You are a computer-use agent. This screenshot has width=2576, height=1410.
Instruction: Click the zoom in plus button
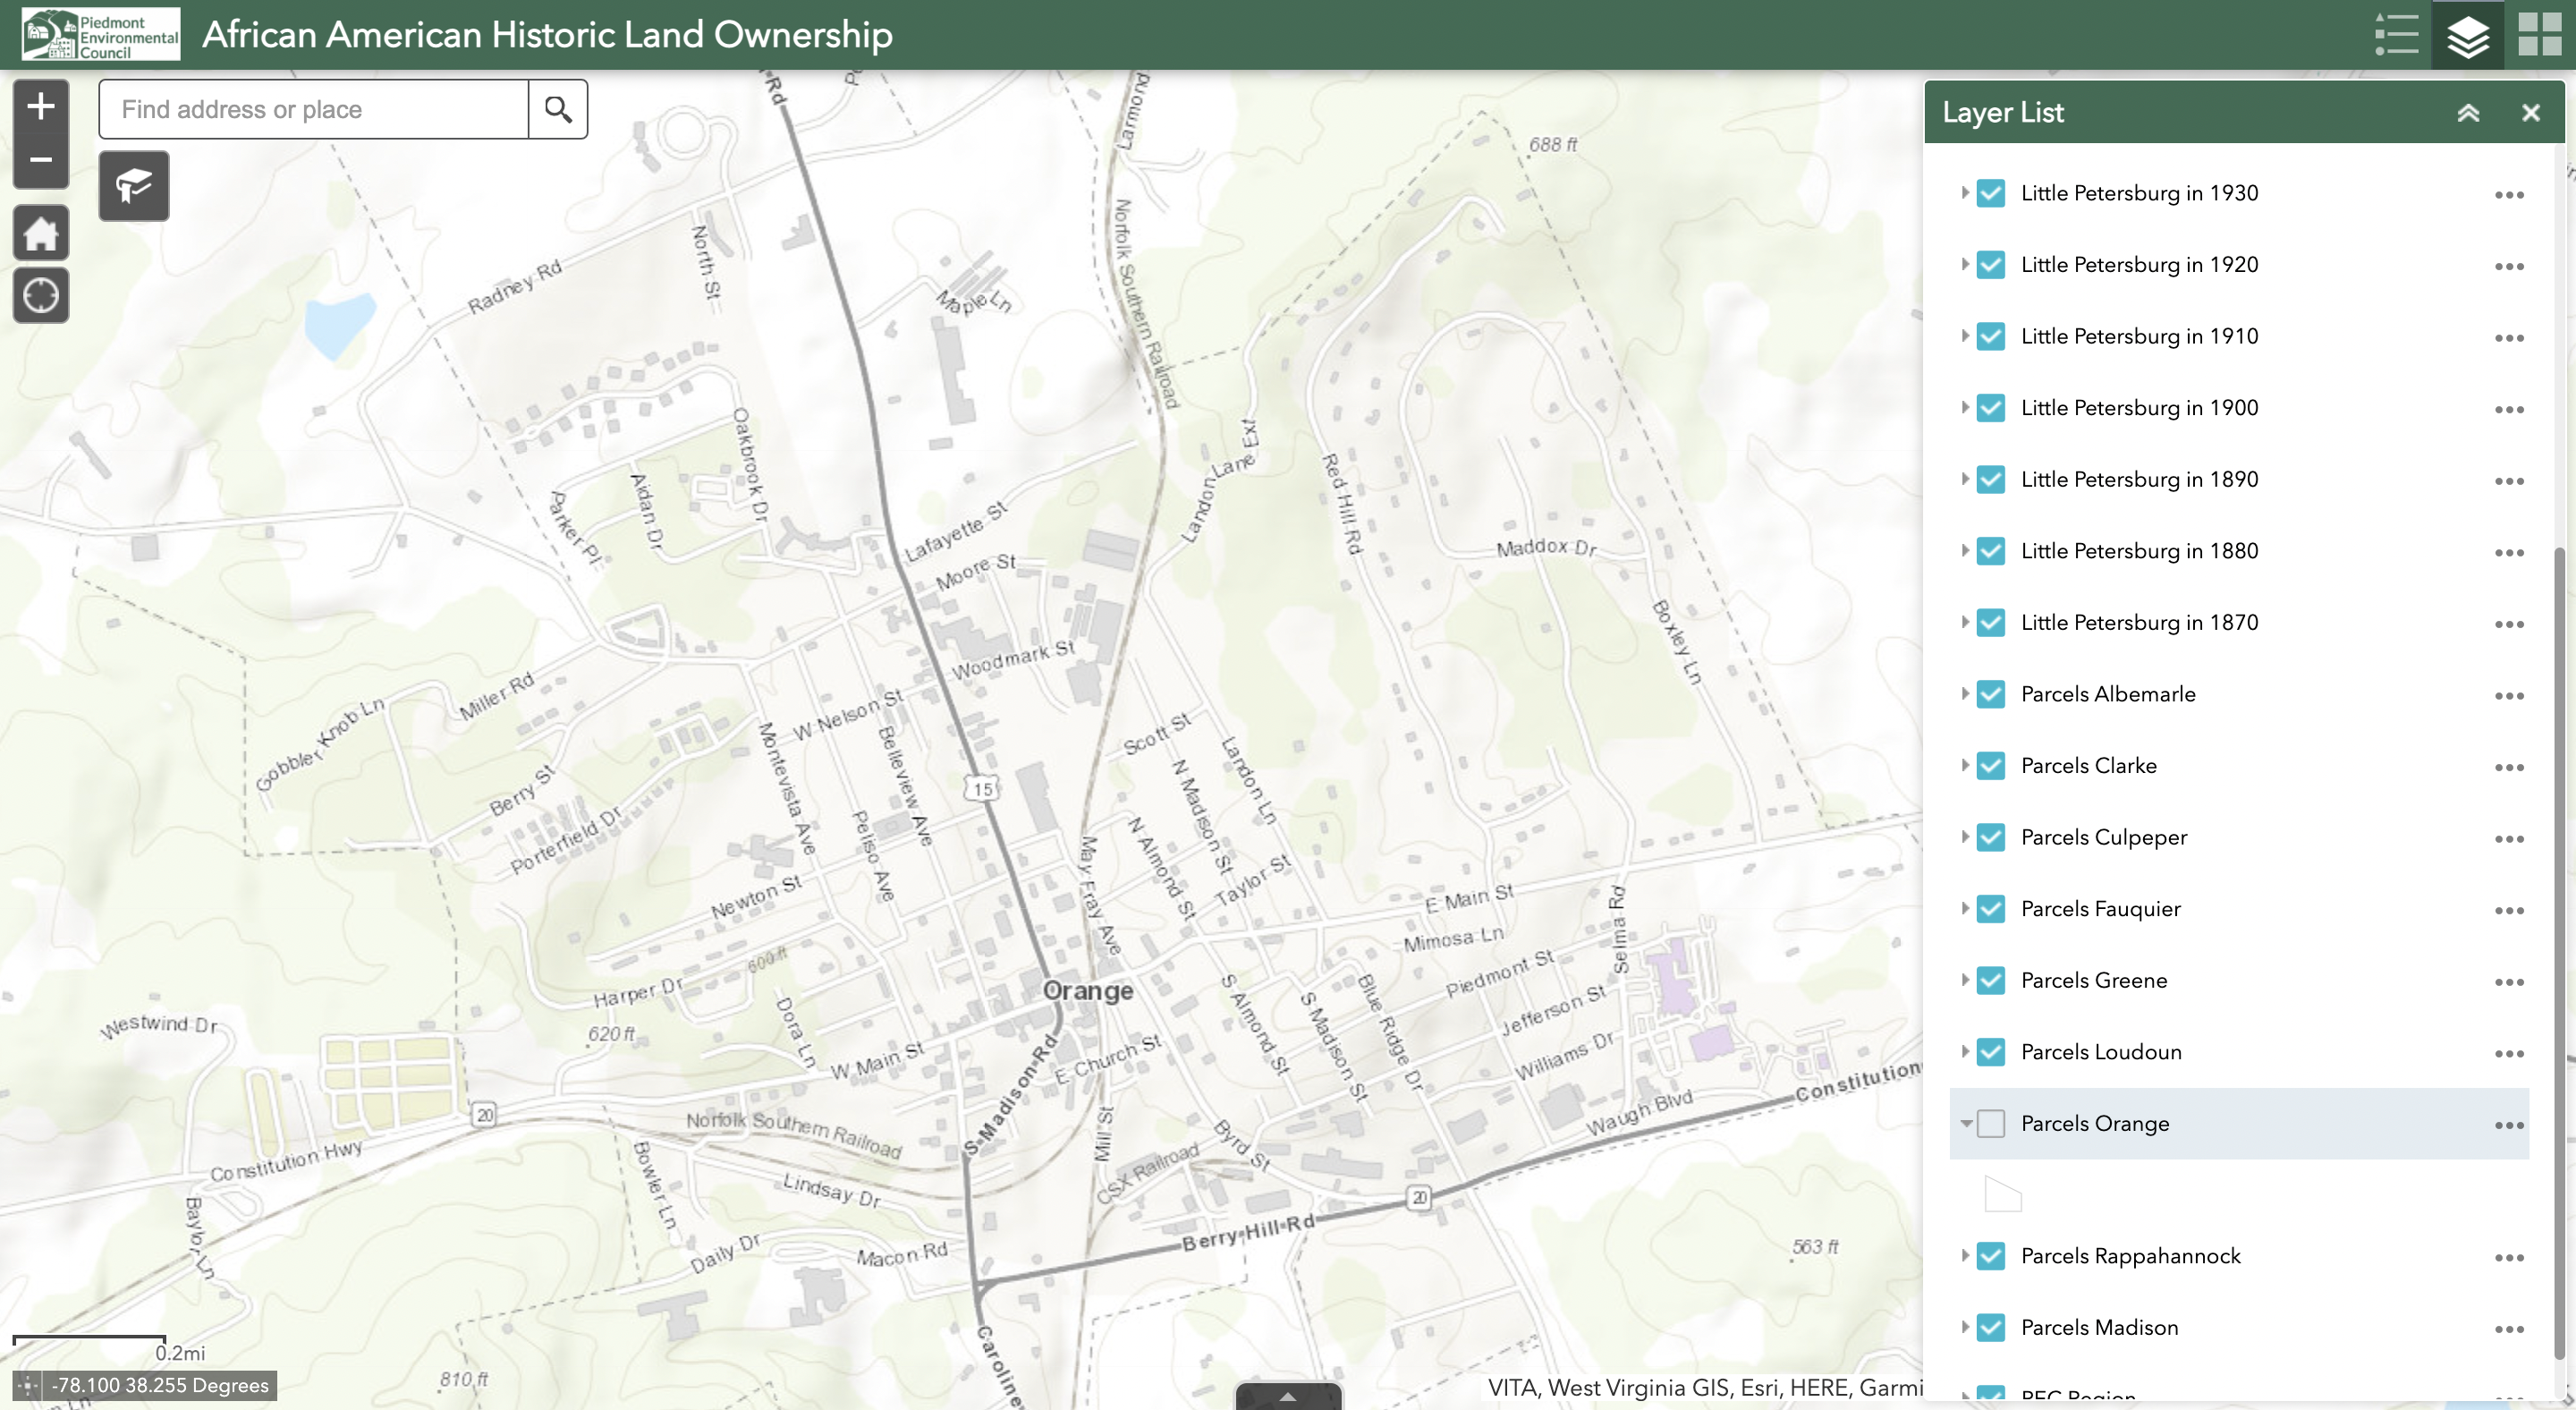click(x=40, y=106)
